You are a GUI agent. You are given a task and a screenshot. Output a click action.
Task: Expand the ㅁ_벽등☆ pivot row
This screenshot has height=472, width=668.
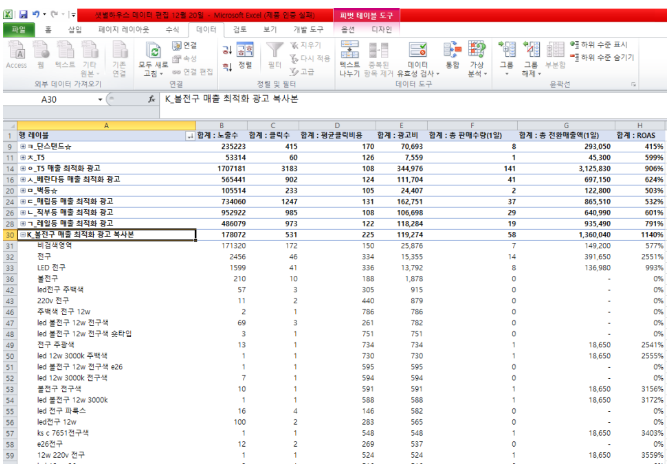click(23, 191)
